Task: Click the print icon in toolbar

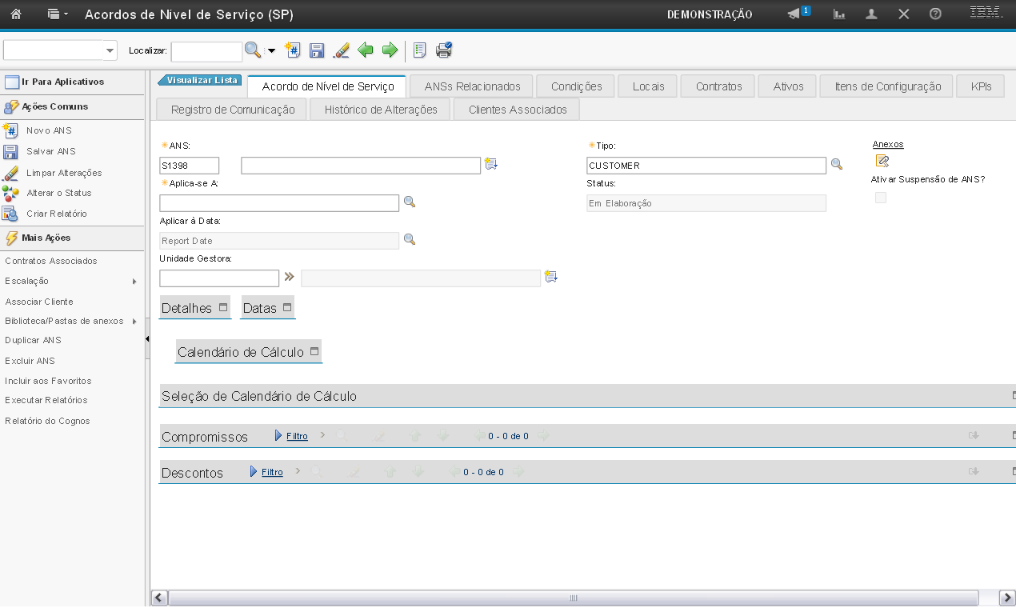Action: point(444,50)
